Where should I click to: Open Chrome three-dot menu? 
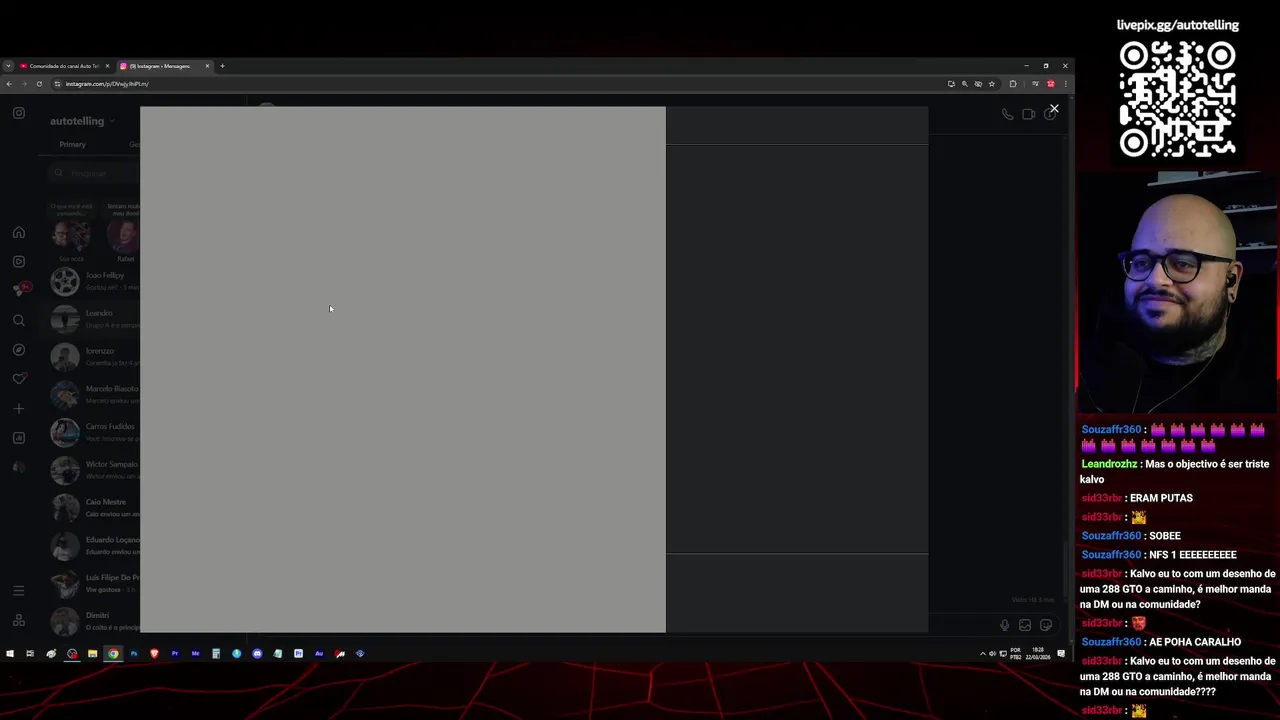1065,84
